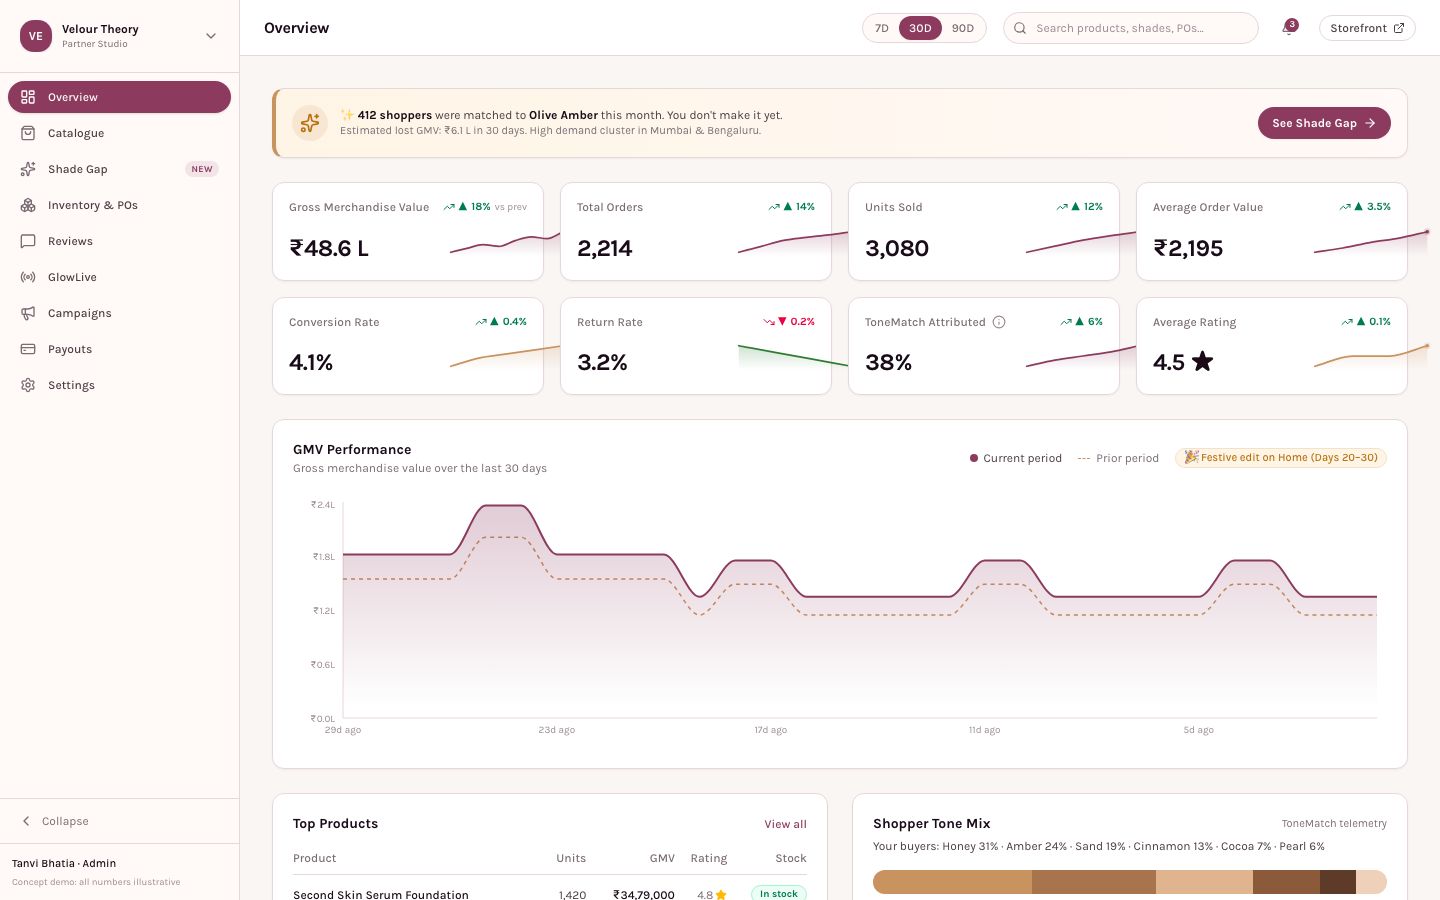Image resolution: width=1440 pixels, height=900 pixels.
Task: Click the ToneMatch Attributed info icon
Action: click(999, 322)
